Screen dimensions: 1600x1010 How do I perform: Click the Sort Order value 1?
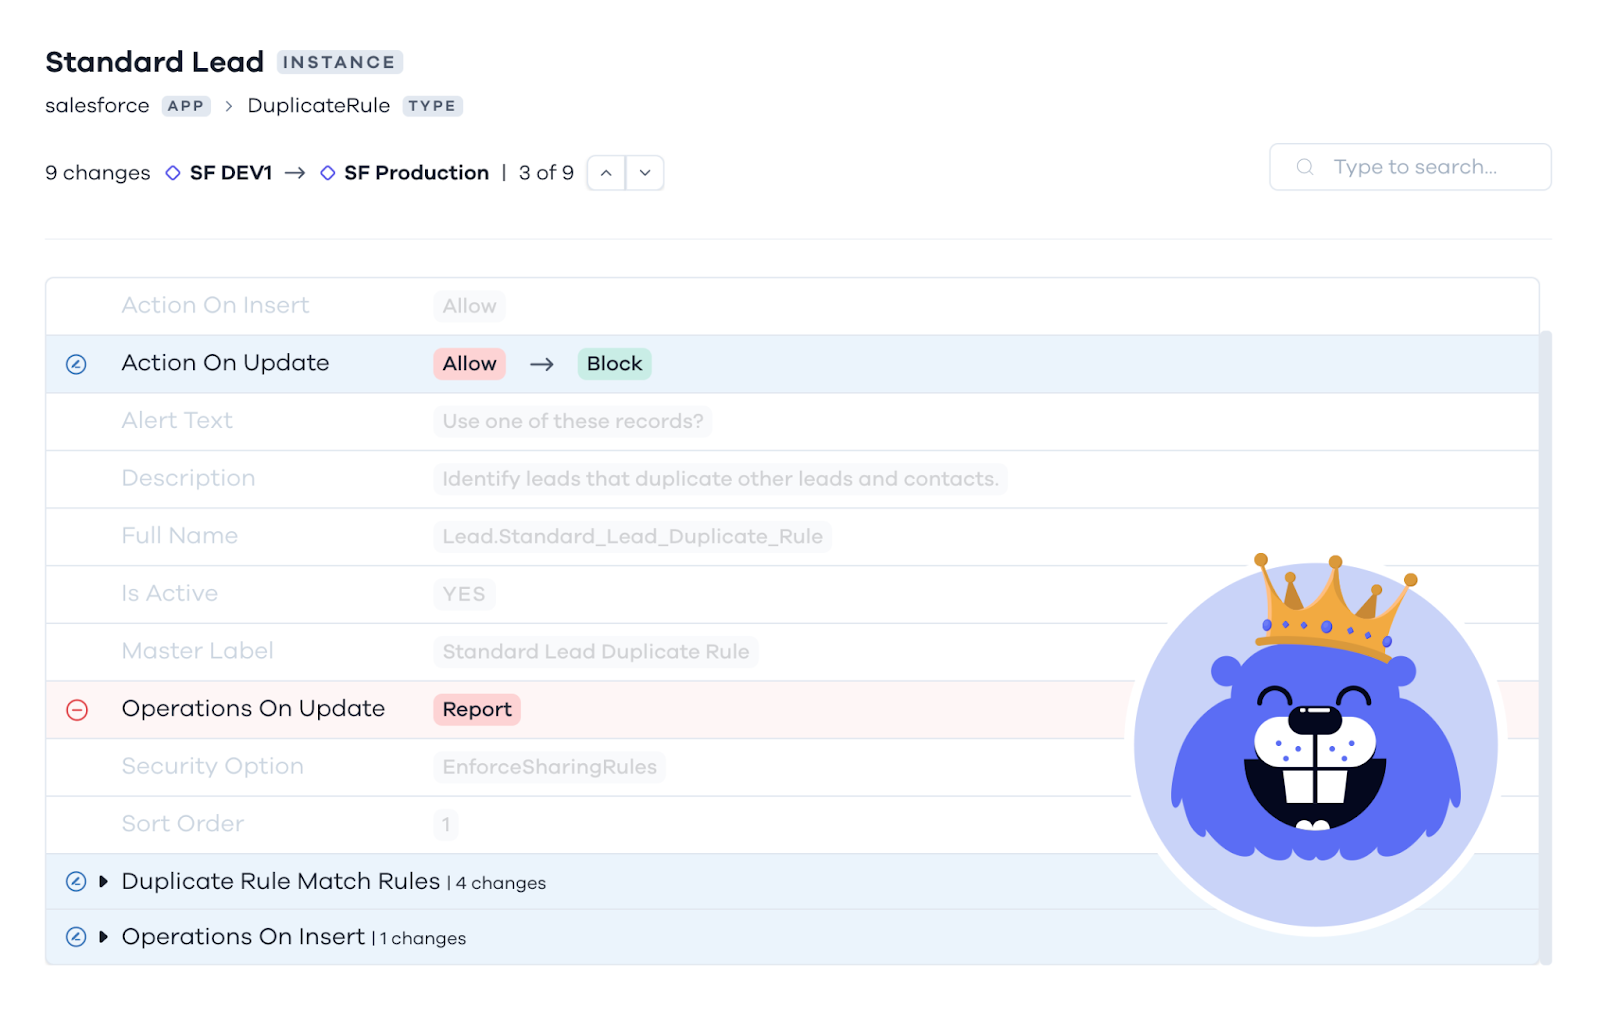[x=446, y=825]
